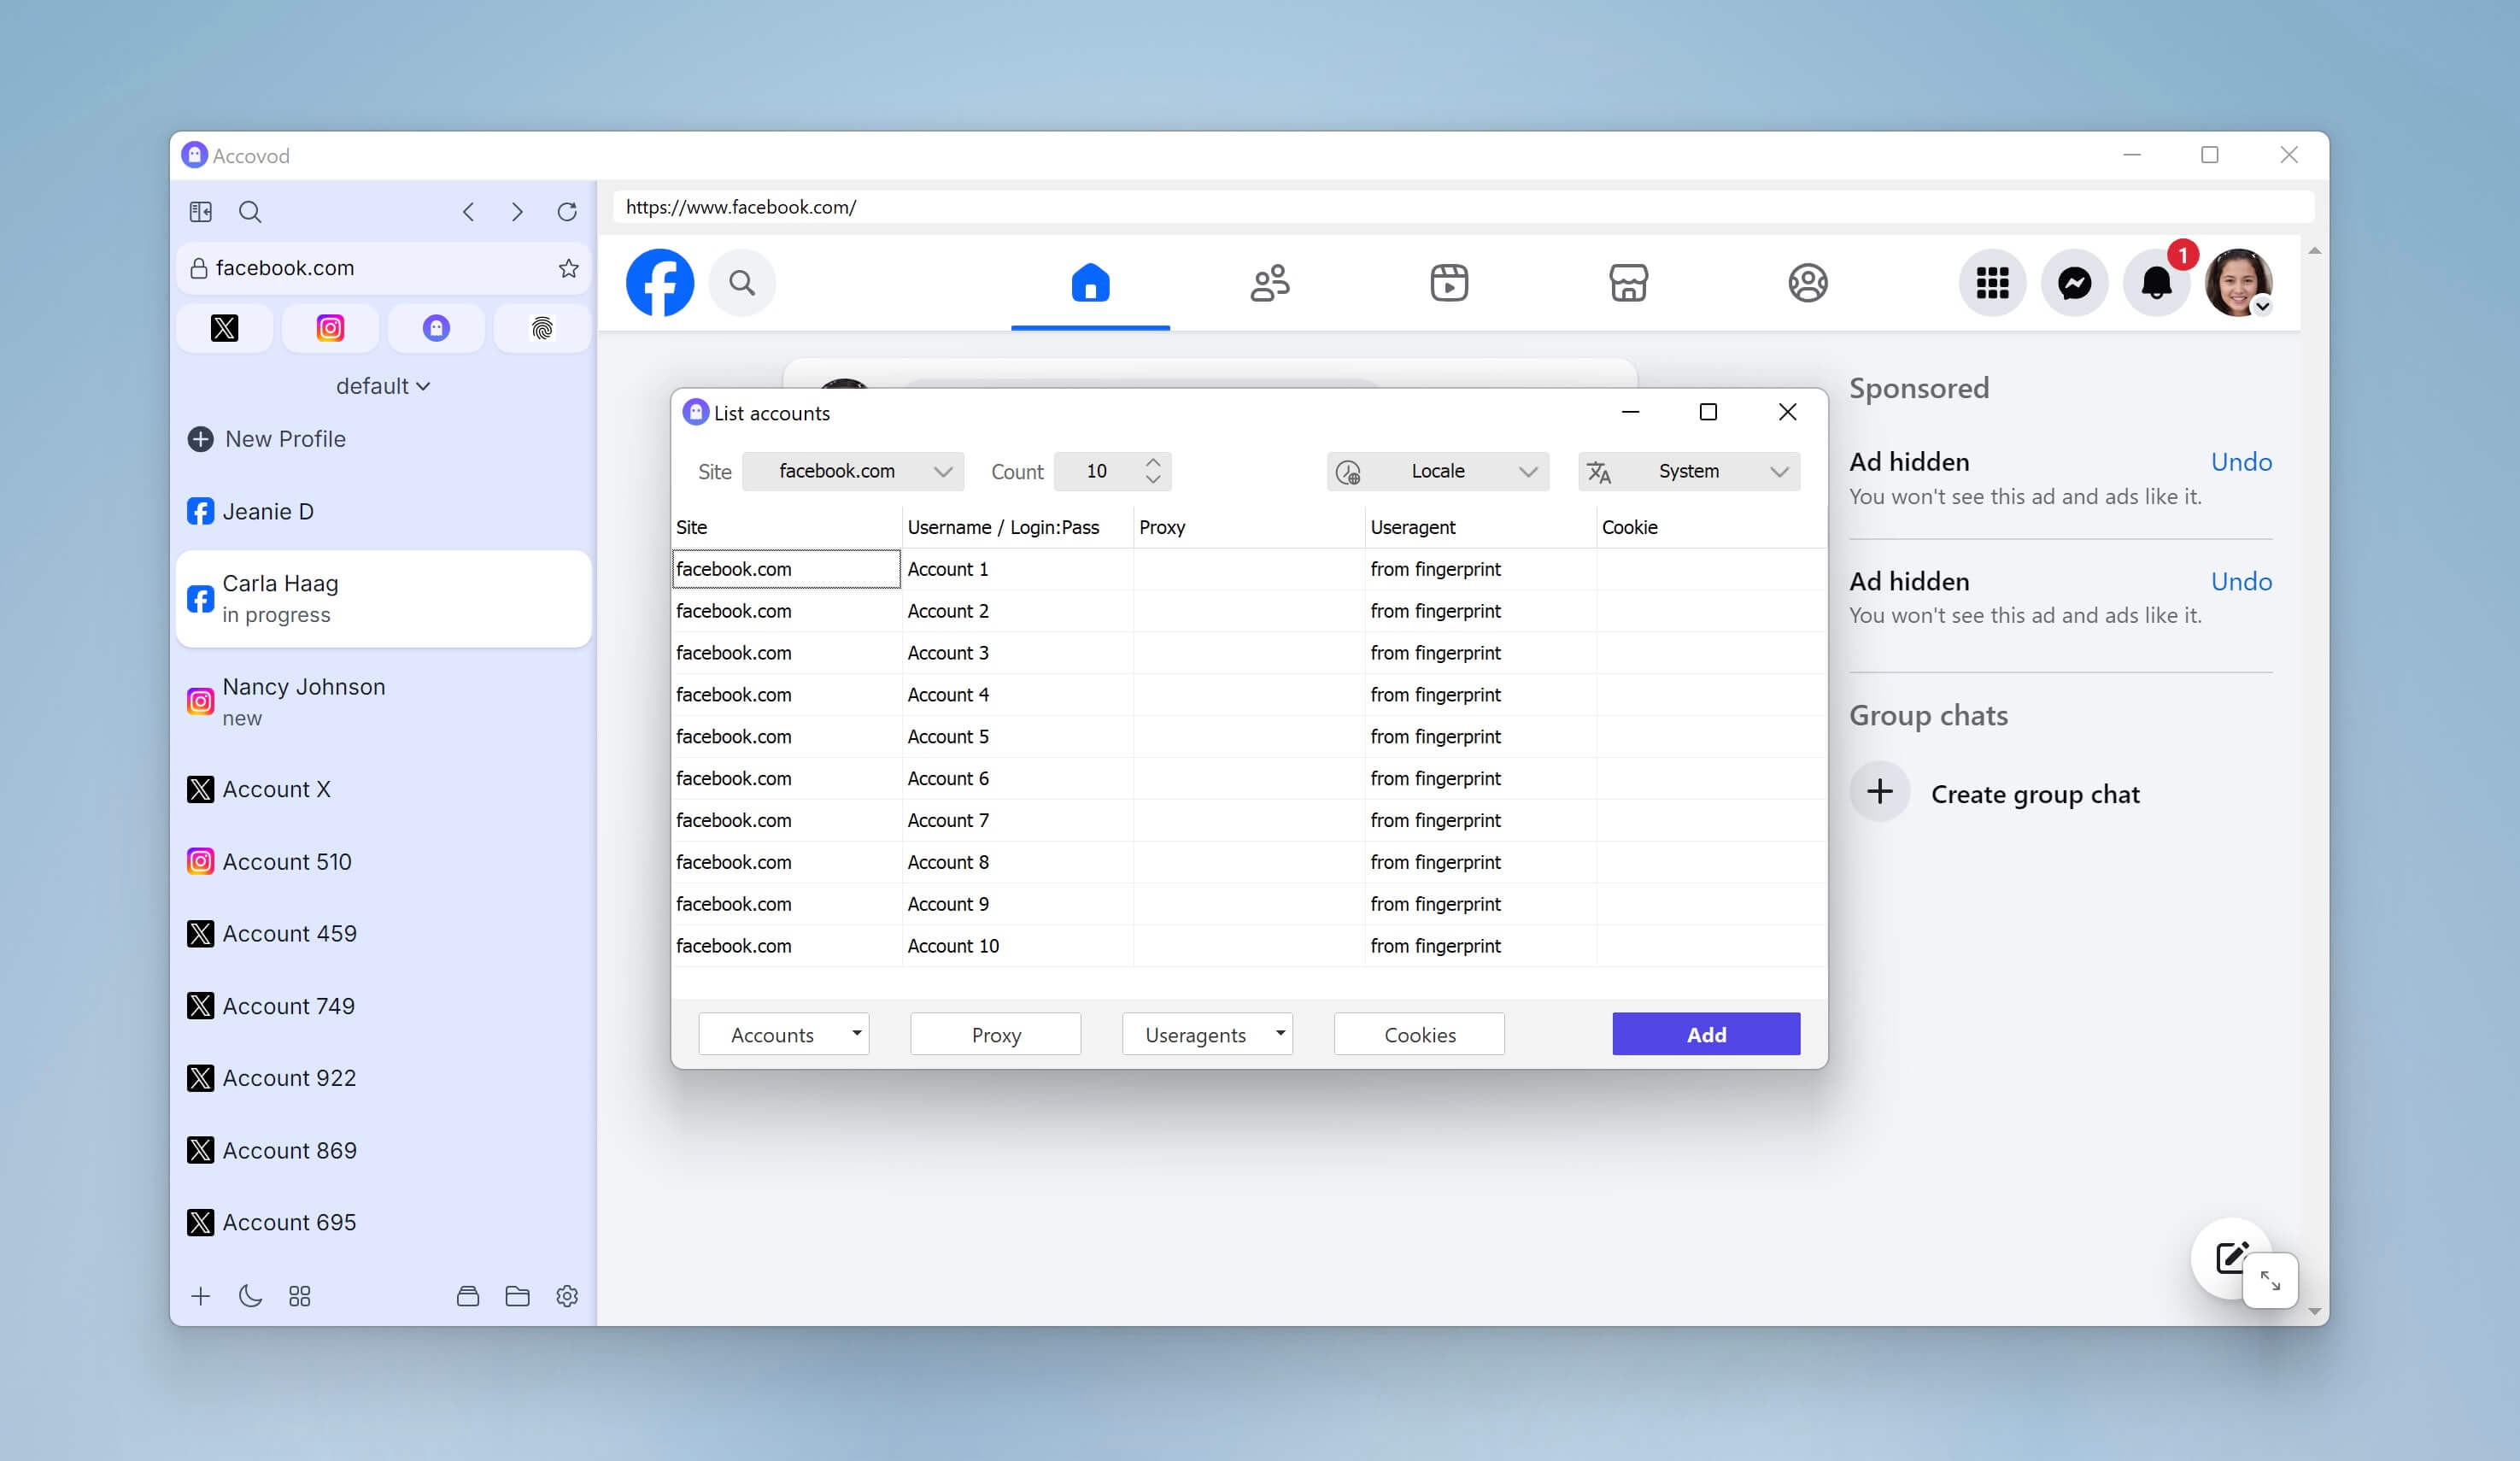Click the fingerprint icon in sidebar shortcuts
The width and height of the screenshot is (2520, 1461).
pos(542,328)
